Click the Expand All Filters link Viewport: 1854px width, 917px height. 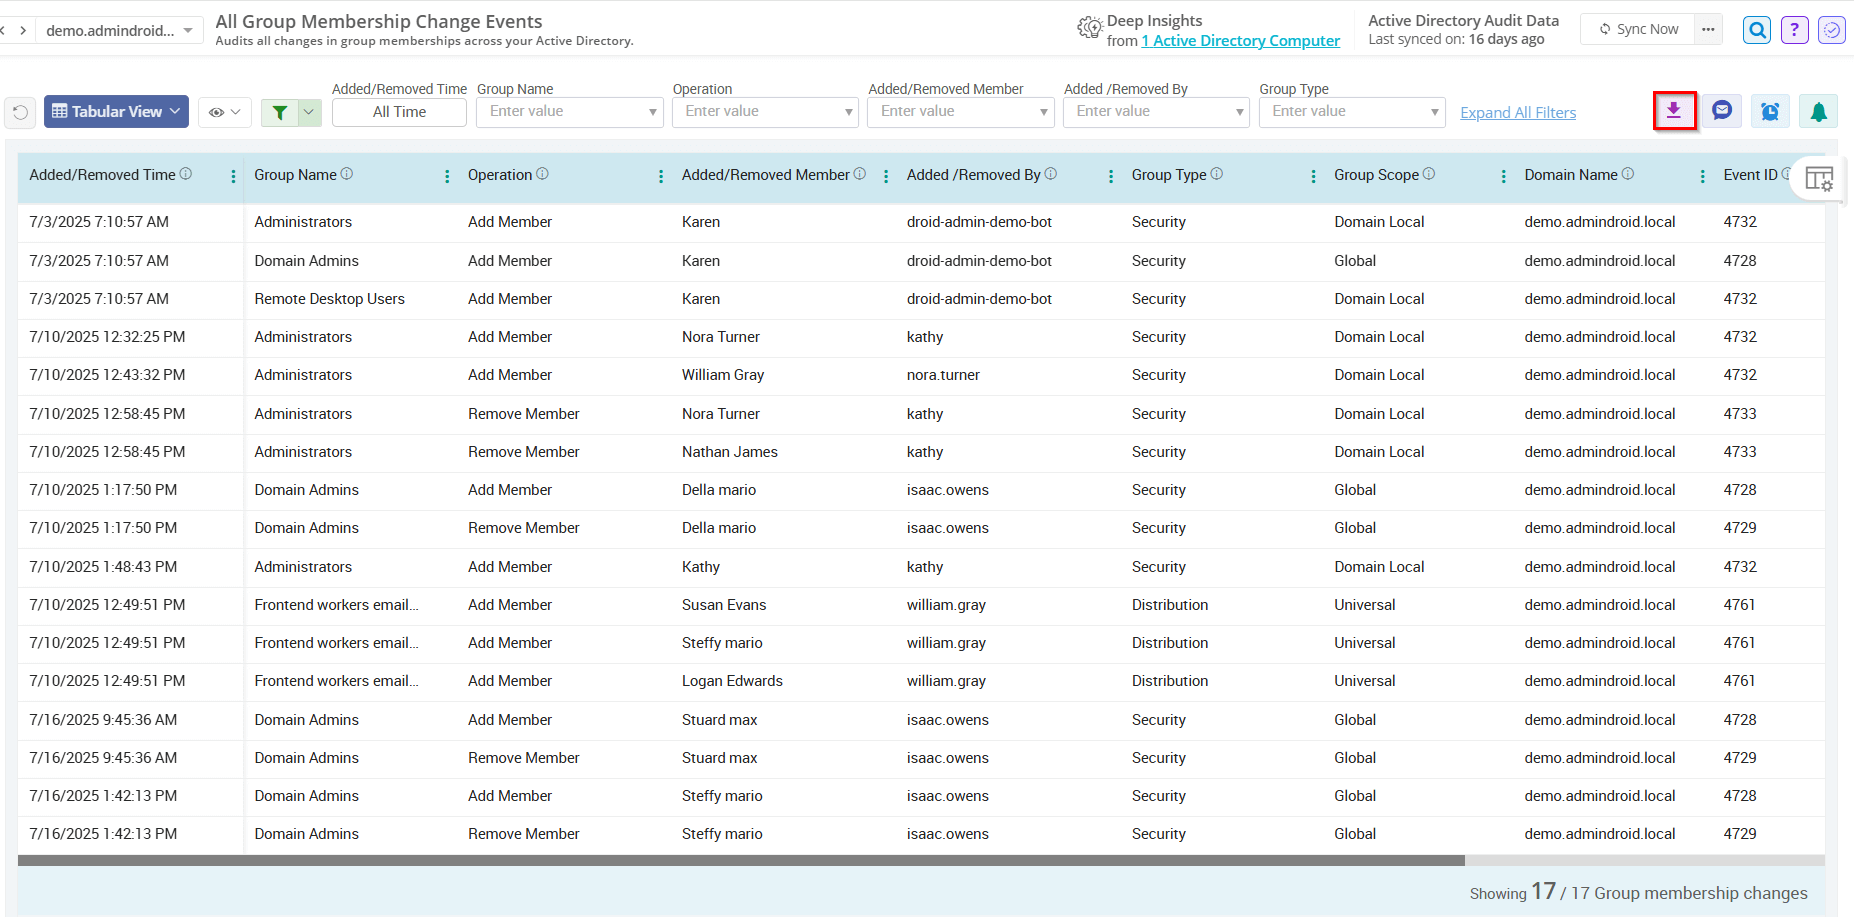click(1517, 112)
